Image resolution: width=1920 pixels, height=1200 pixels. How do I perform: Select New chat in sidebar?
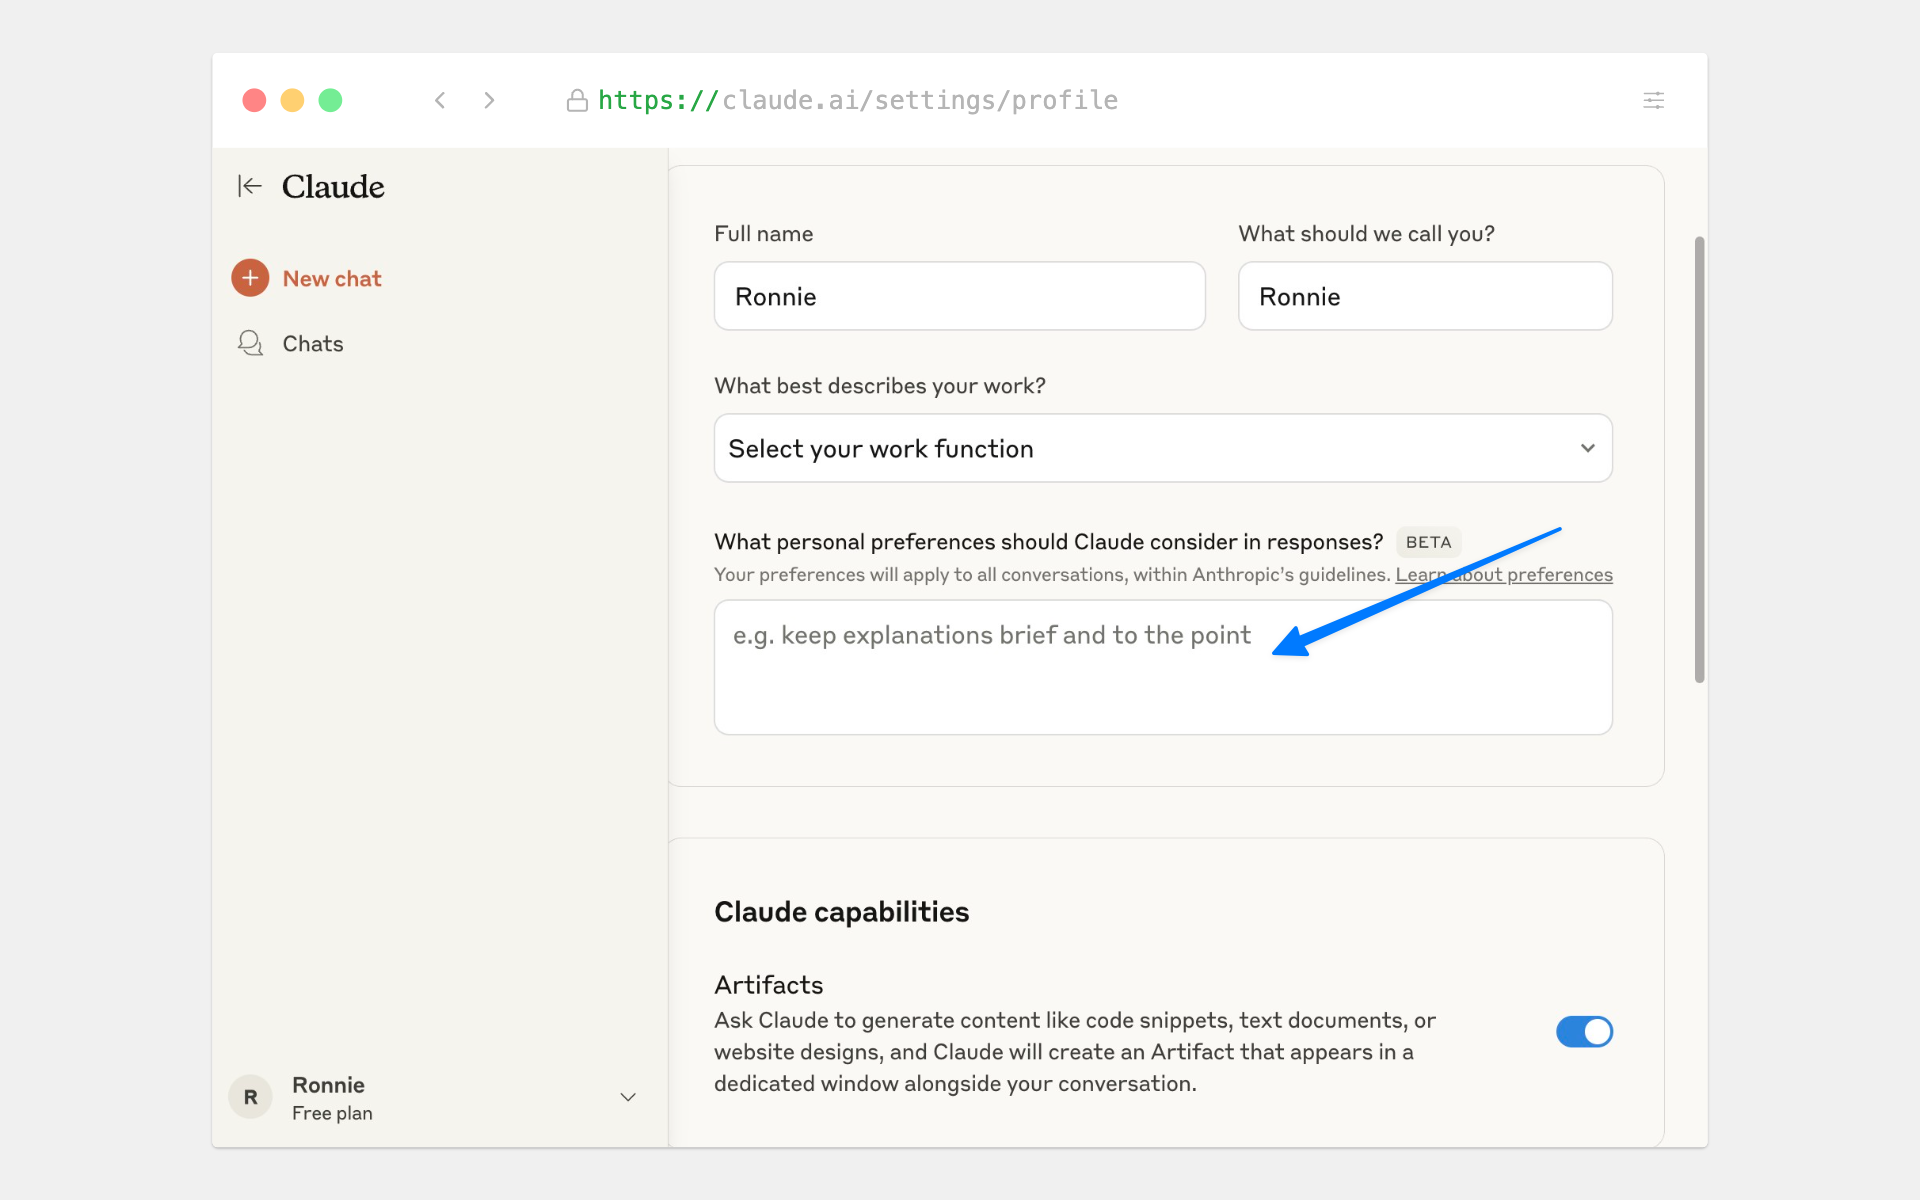point(332,278)
